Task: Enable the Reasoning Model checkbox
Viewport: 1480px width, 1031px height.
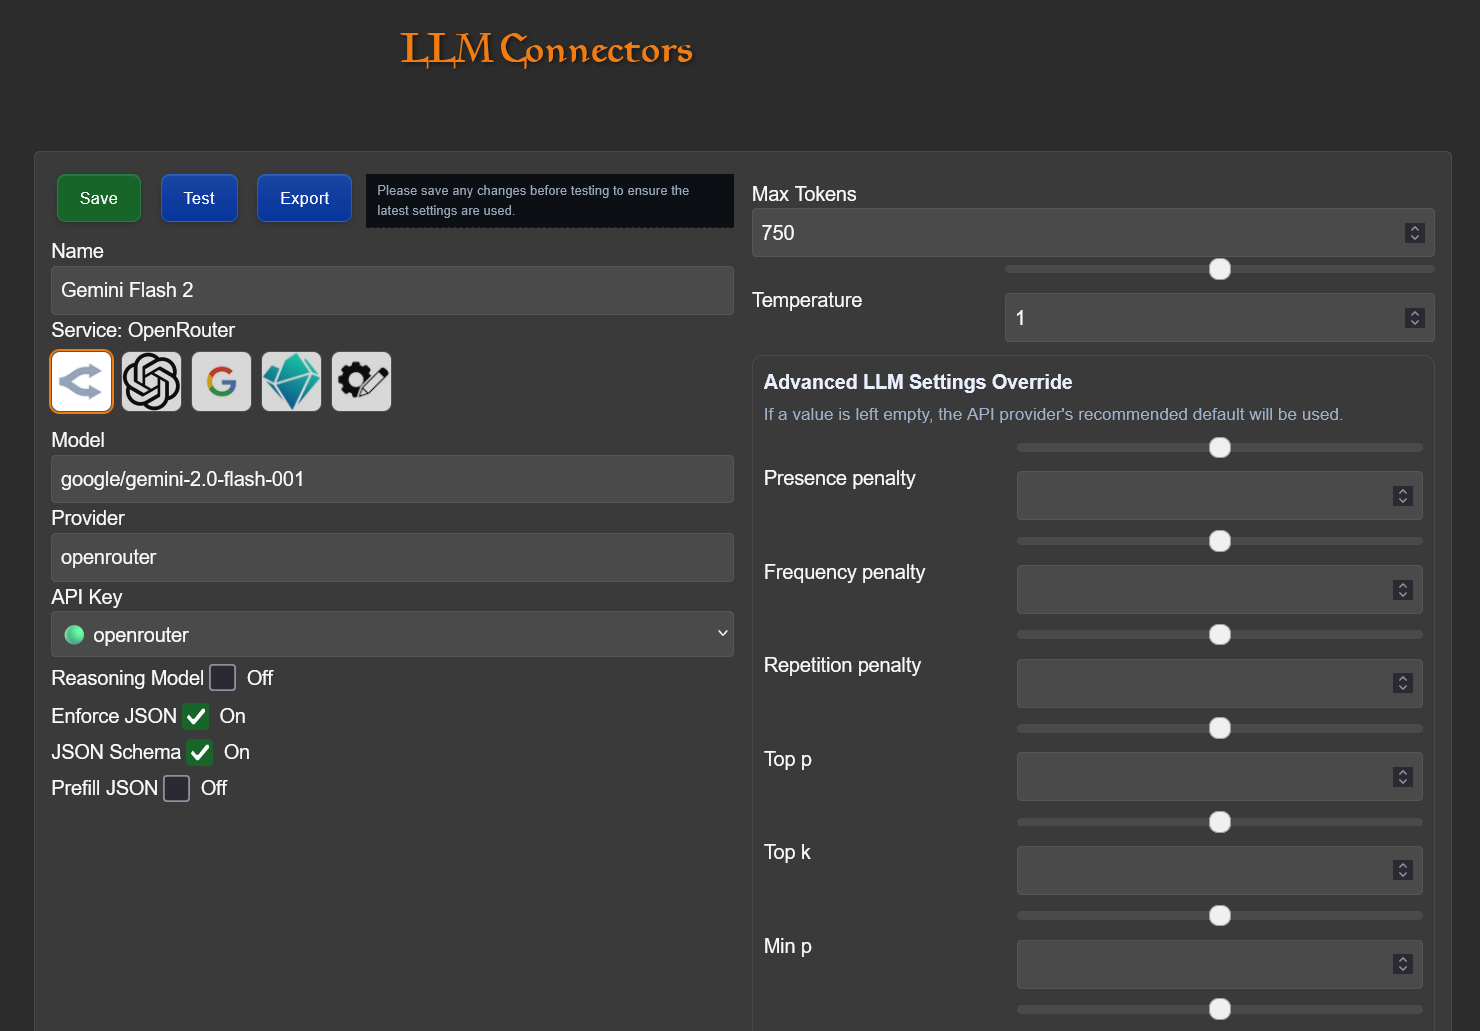Action: coord(223,678)
